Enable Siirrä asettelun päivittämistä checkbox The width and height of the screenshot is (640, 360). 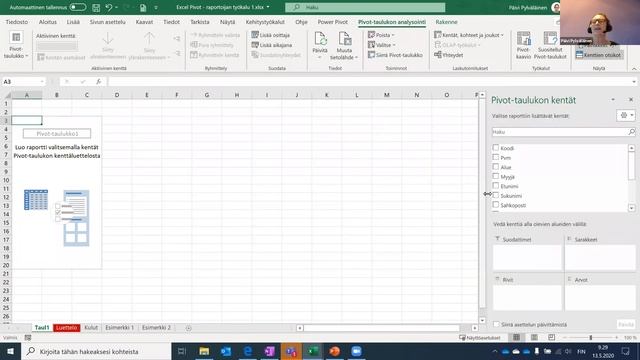click(496, 324)
